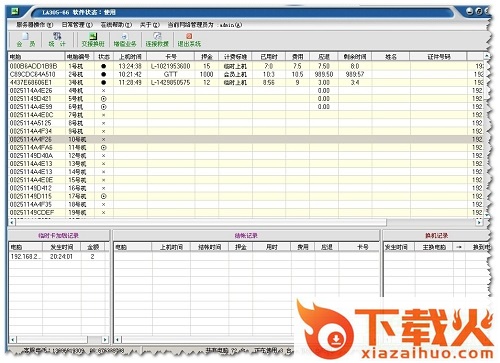Select the 20:24:01 time cell in 临时卡加钱记录
The width and height of the screenshot is (500, 363).
point(62,257)
